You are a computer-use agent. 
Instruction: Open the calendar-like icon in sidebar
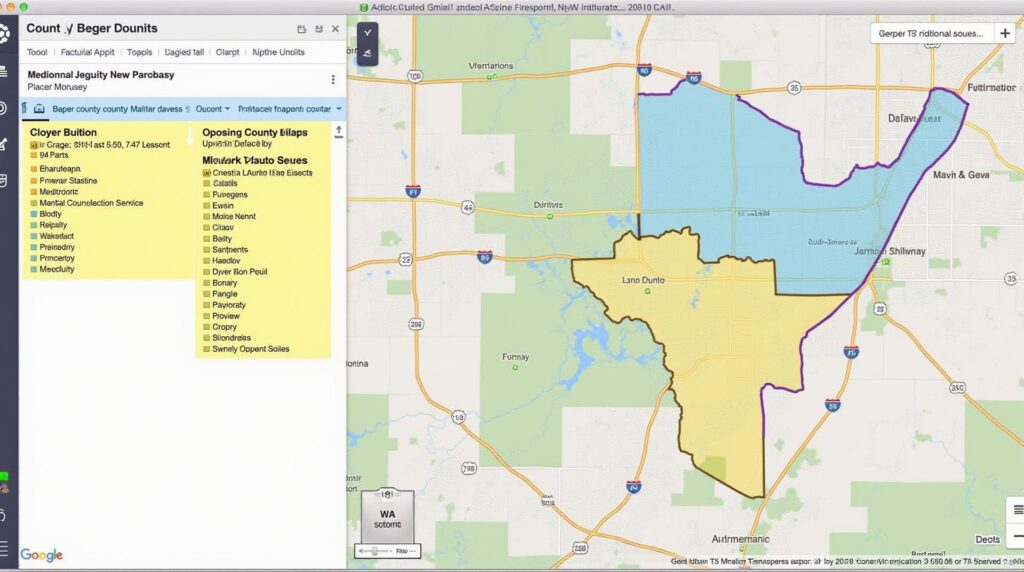3,181
